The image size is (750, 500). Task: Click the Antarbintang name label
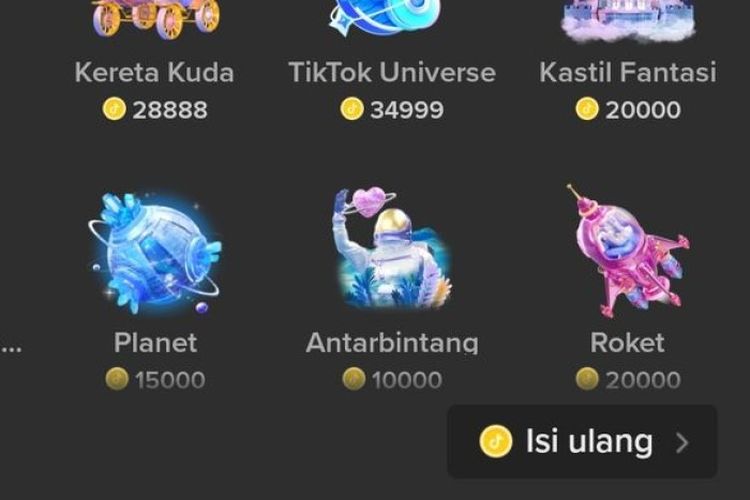pyautogui.click(x=392, y=343)
